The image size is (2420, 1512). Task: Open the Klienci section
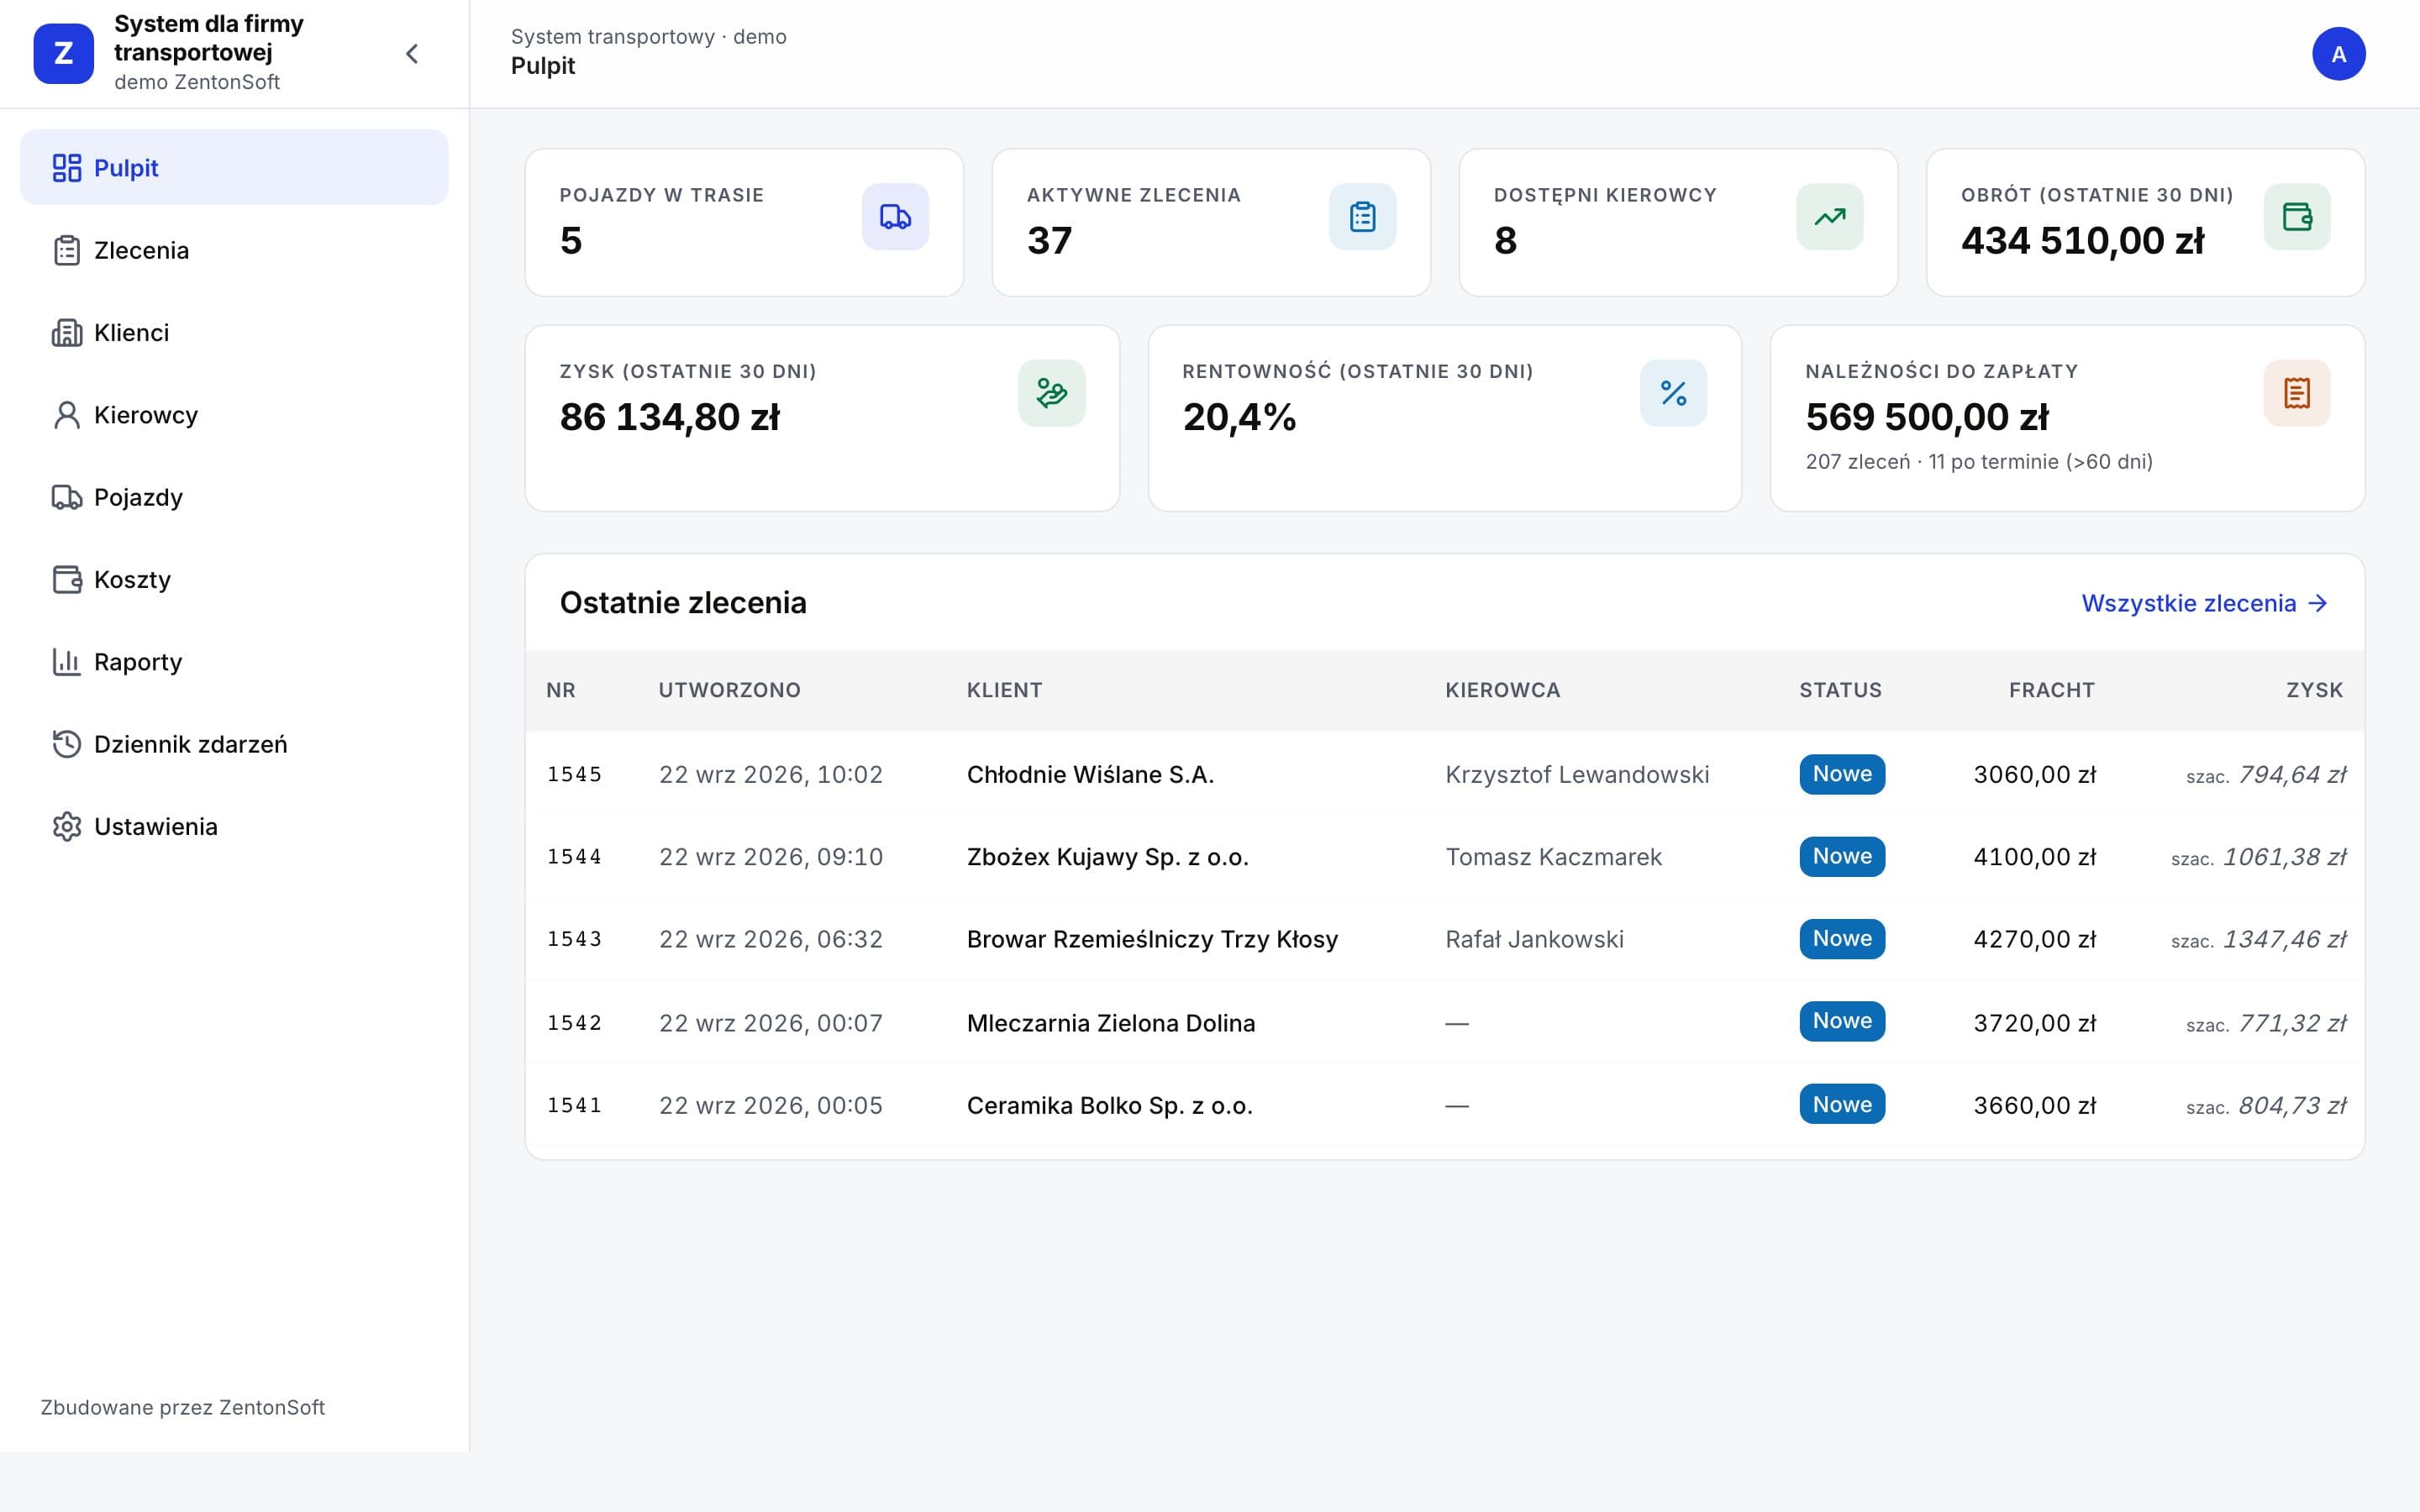point(234,333)
